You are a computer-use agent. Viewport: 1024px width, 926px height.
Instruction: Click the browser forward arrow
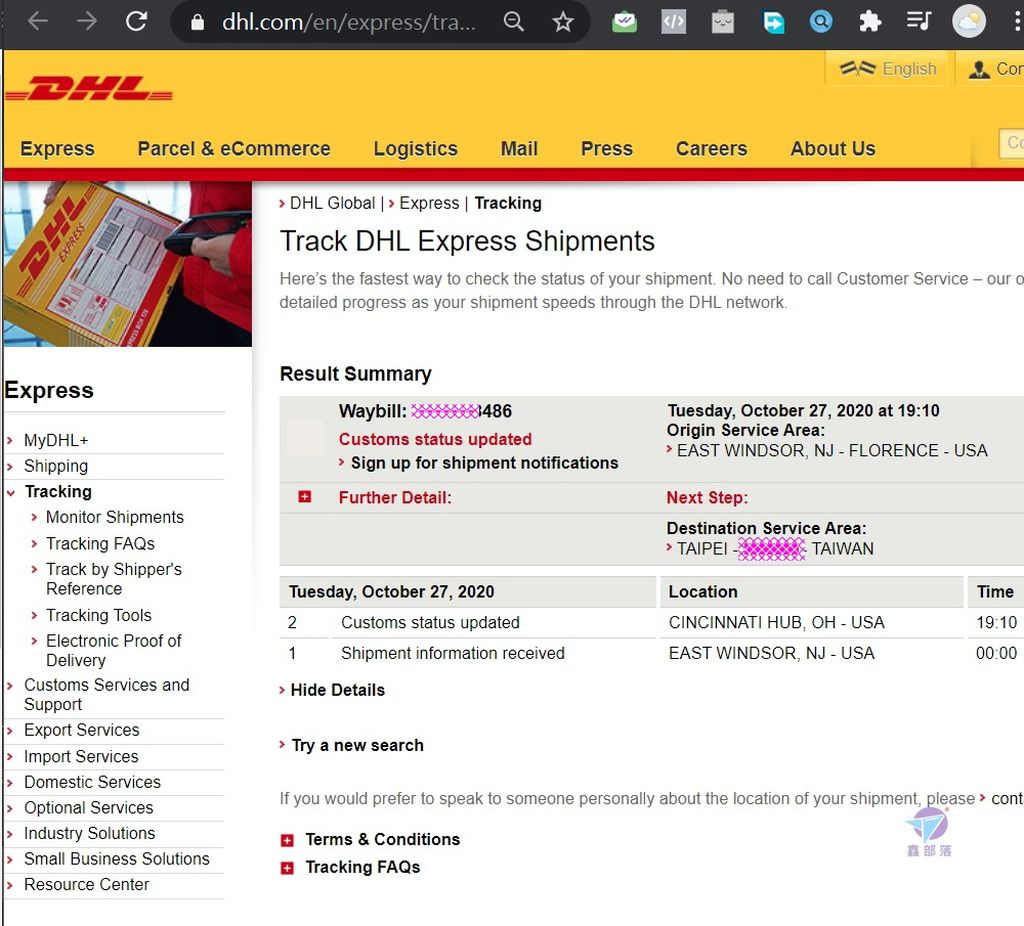(86, 22)
